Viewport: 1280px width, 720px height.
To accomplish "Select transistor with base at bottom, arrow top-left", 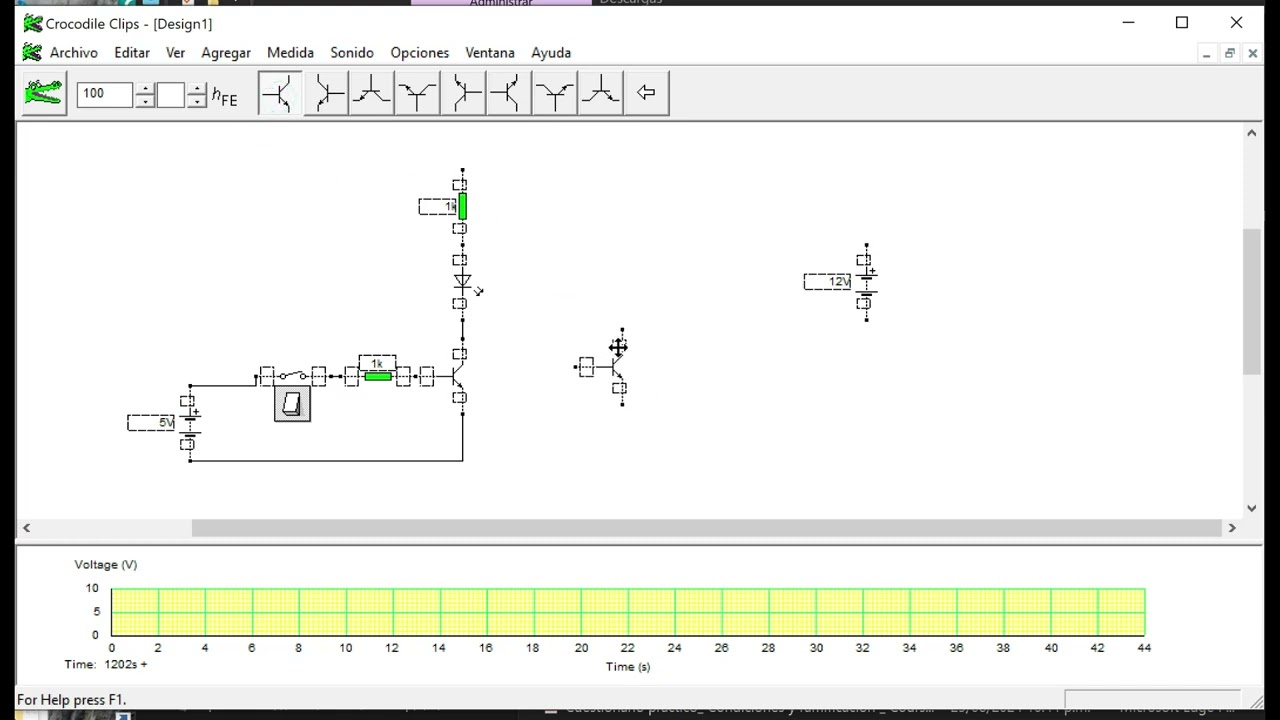I will point(417,93).
